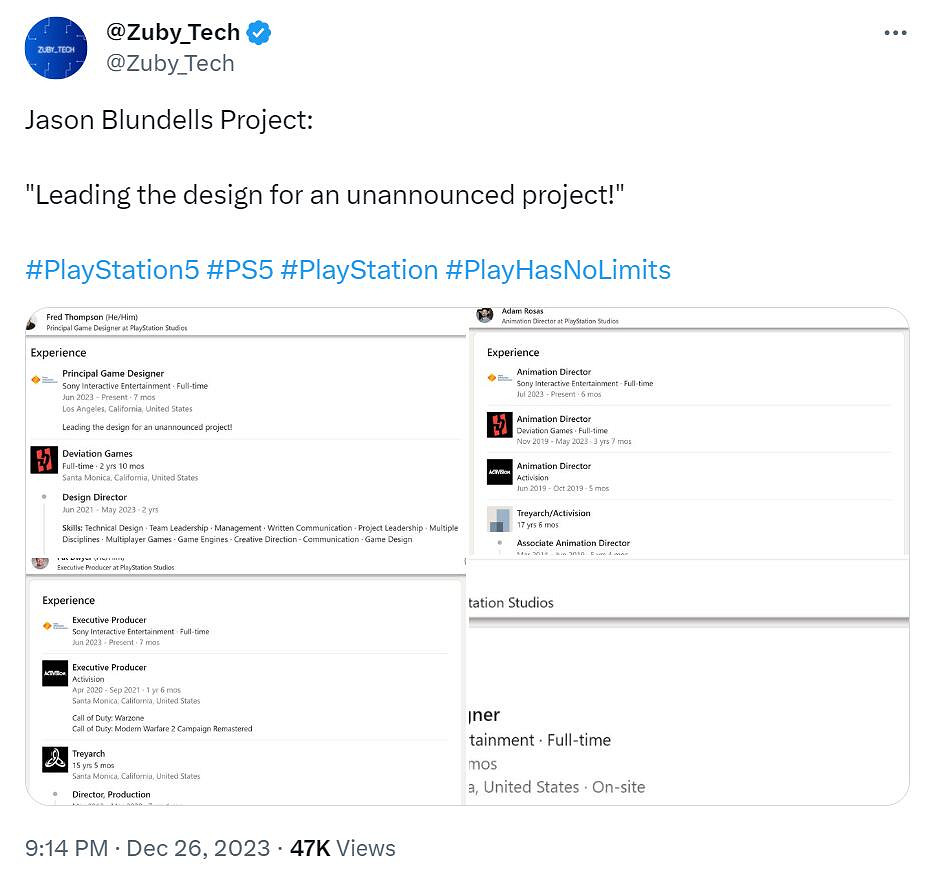934x887 pixels.
Task: Click the Activision logo beside Executive Producer
Action: [55, 673]
